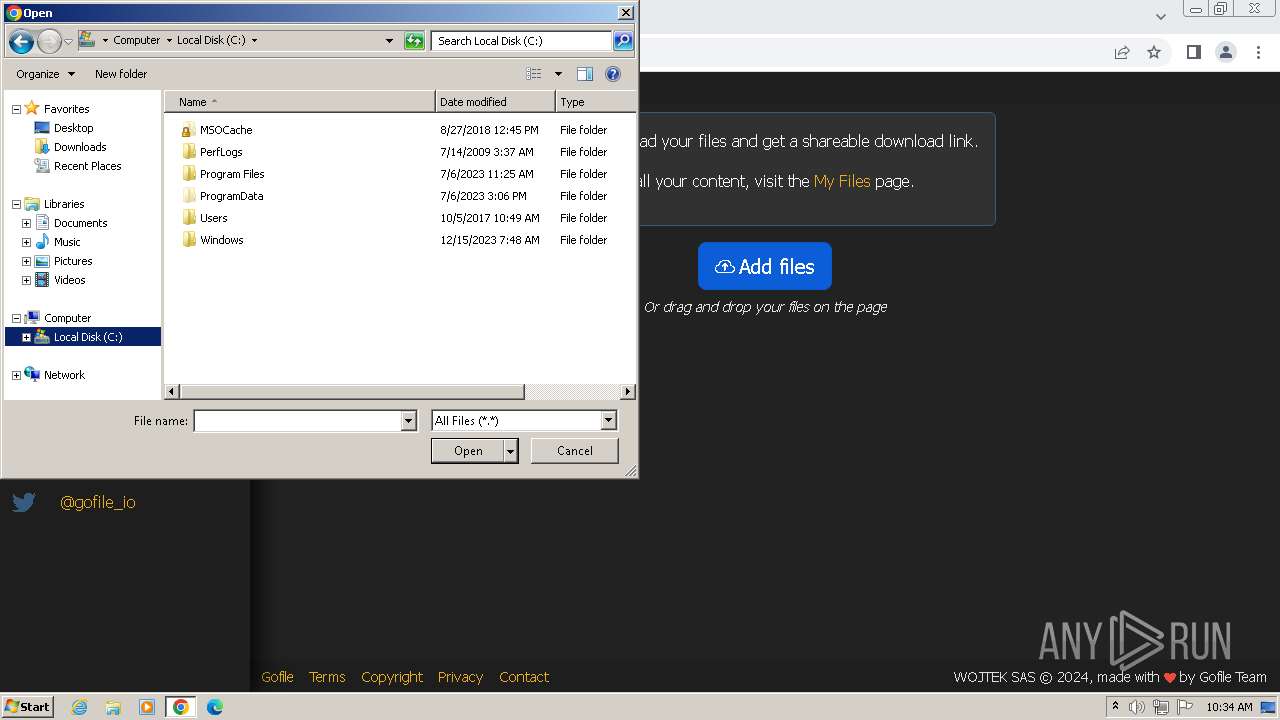
Task: Click the green Refresh button beside address bar
Action: pyautogui.click(x=414, y=41)
